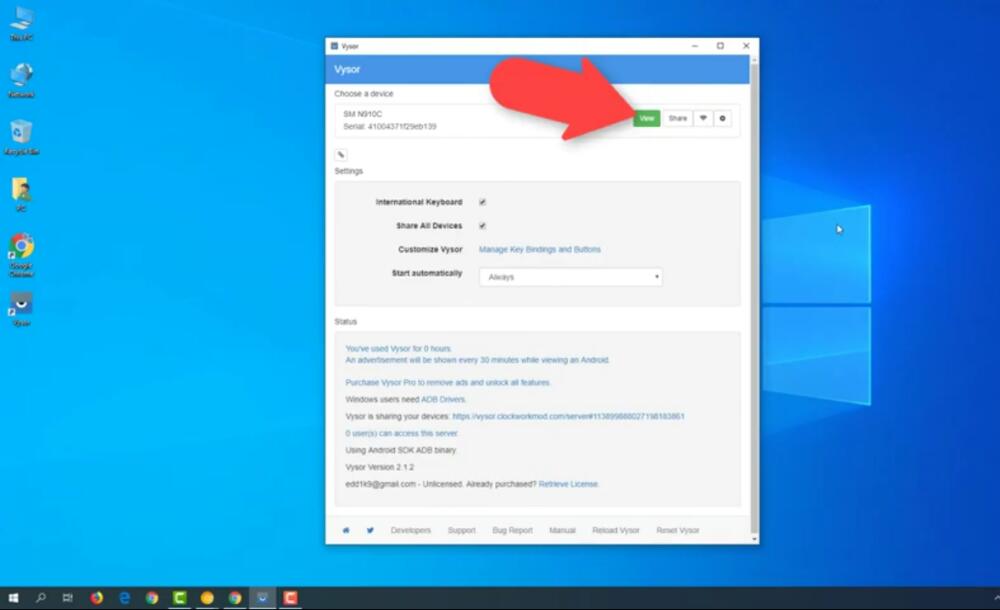Viewport: 1000px width, 610px height.
Task: Open the user folder desktop icon
Action: [x=21, y=195]
